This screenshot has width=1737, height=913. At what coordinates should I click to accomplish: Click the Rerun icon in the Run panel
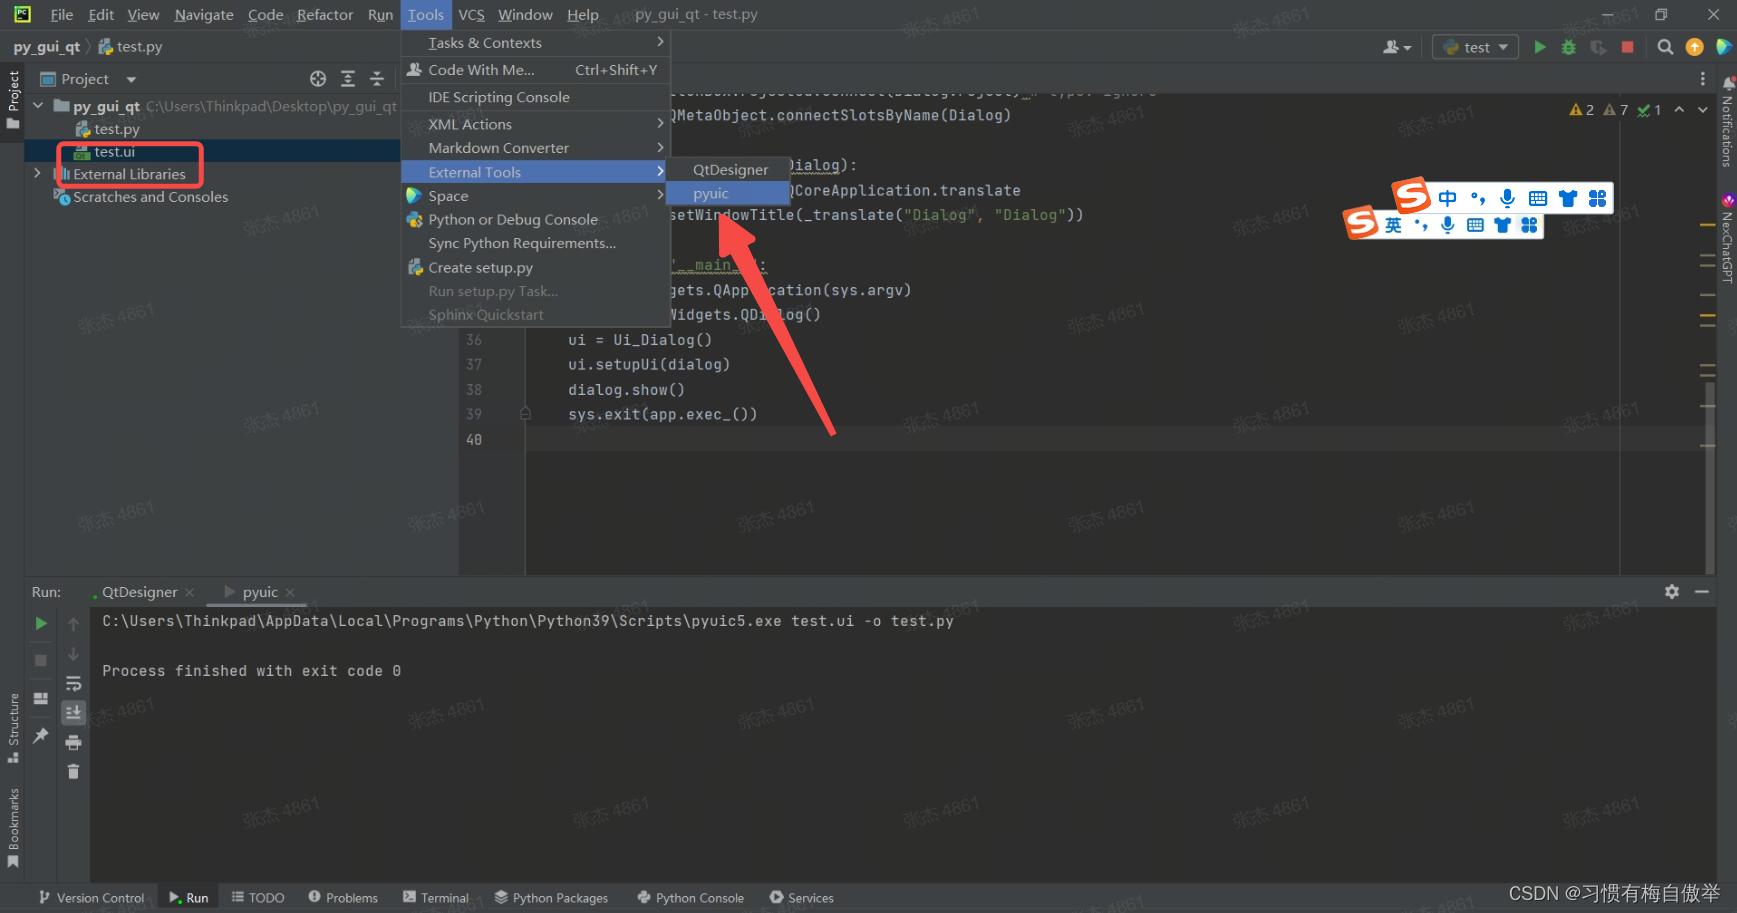click(40, 623)
